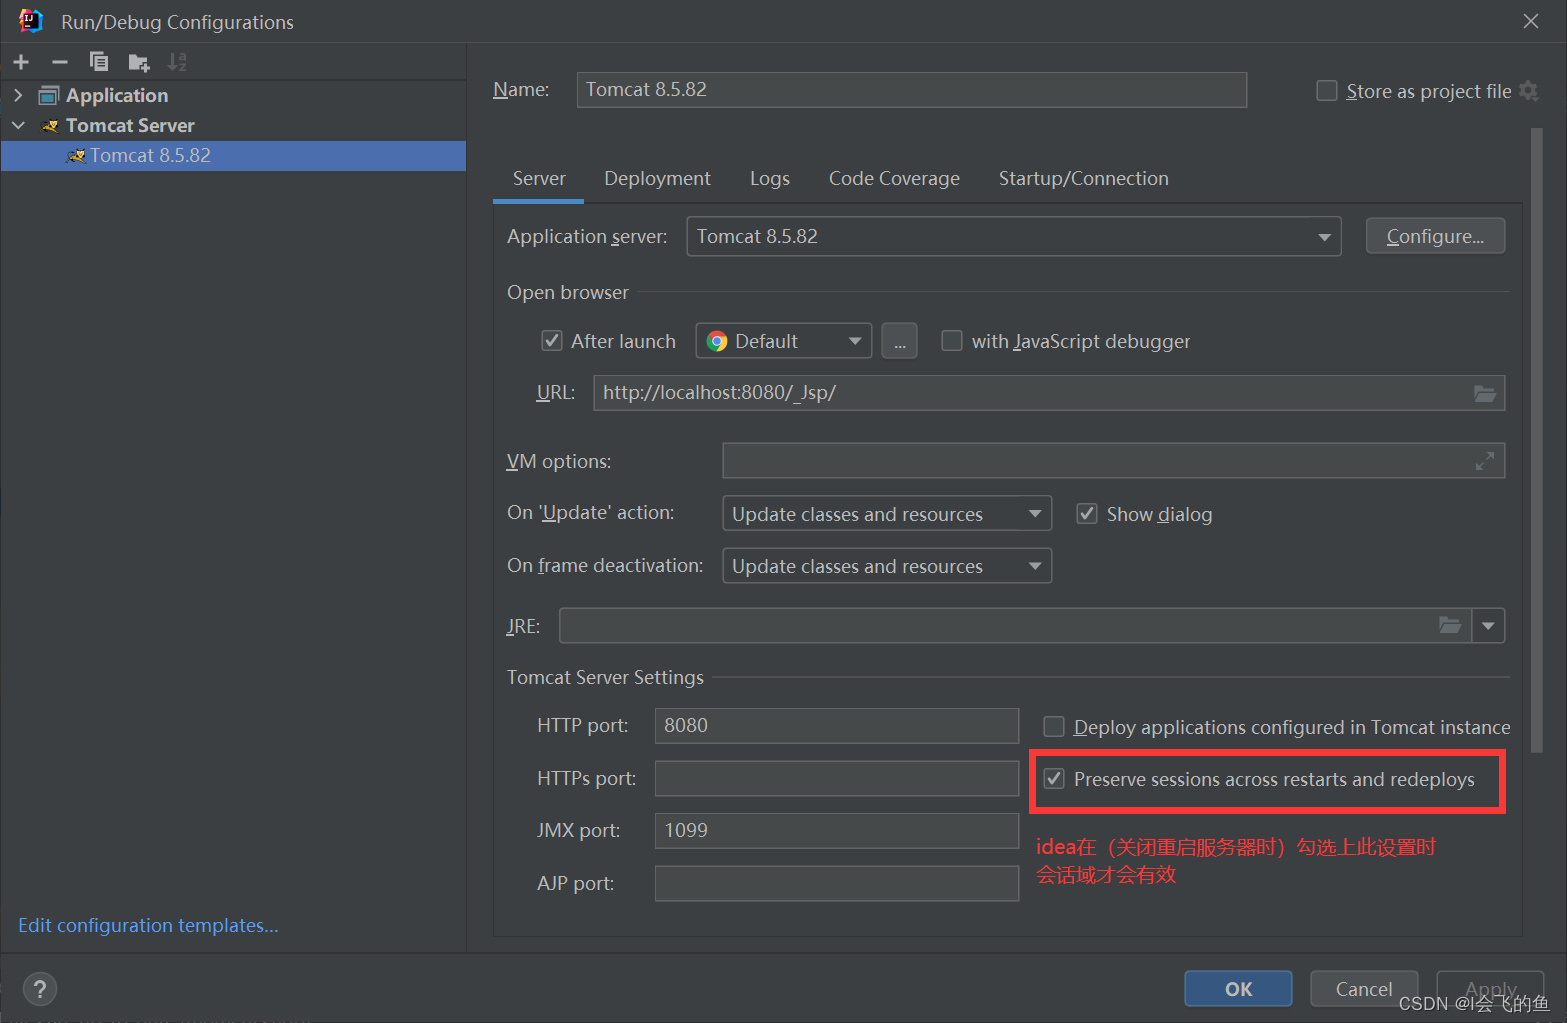Toggle the Show dialog checkbox
Image resolution: width=1567 pixels, height=1023 pixels.
pos(1087,514)
